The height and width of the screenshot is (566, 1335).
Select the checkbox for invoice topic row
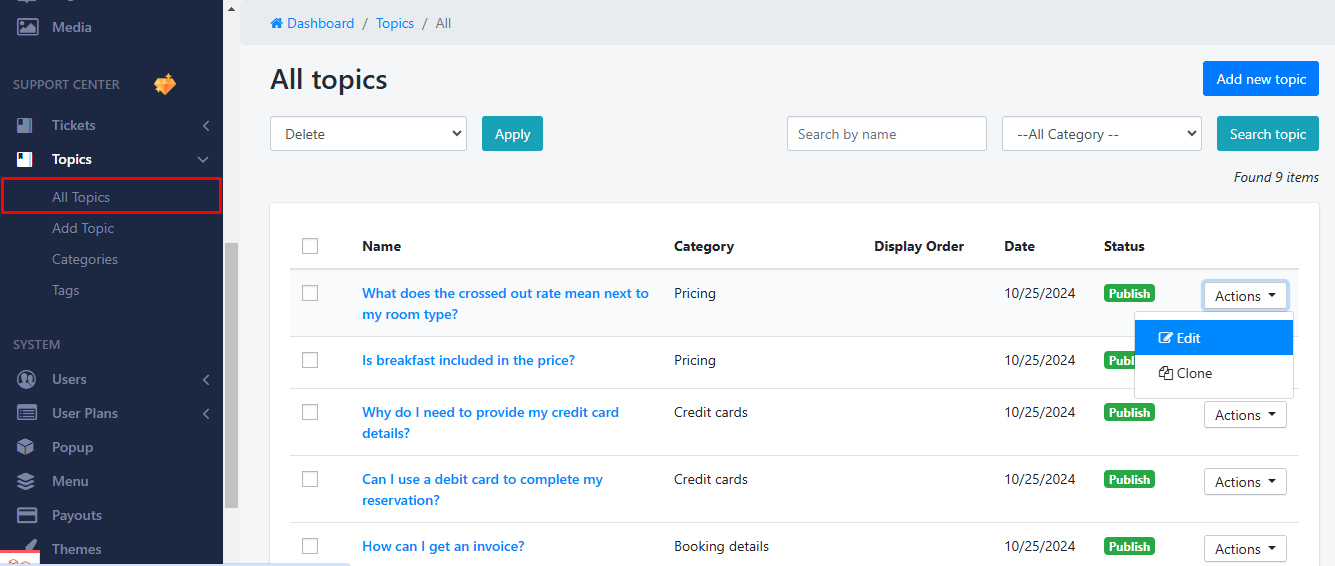pyautogui.click(x=310, y=546)
